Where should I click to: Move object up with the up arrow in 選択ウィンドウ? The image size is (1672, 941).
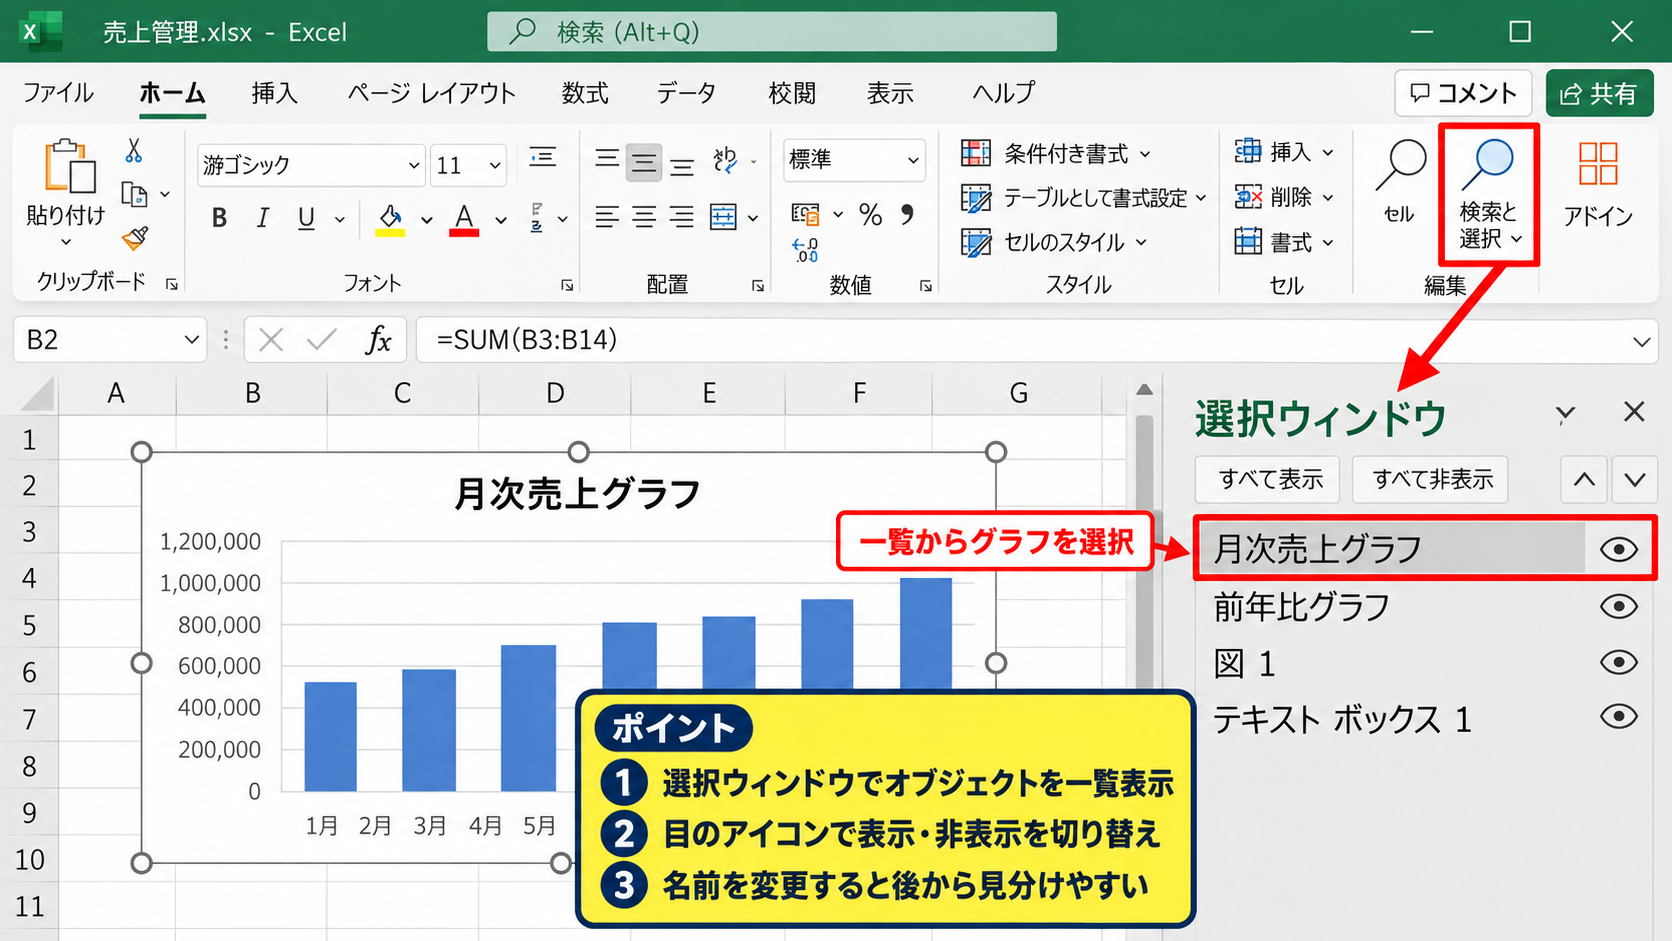click(x=1584, y=479)
